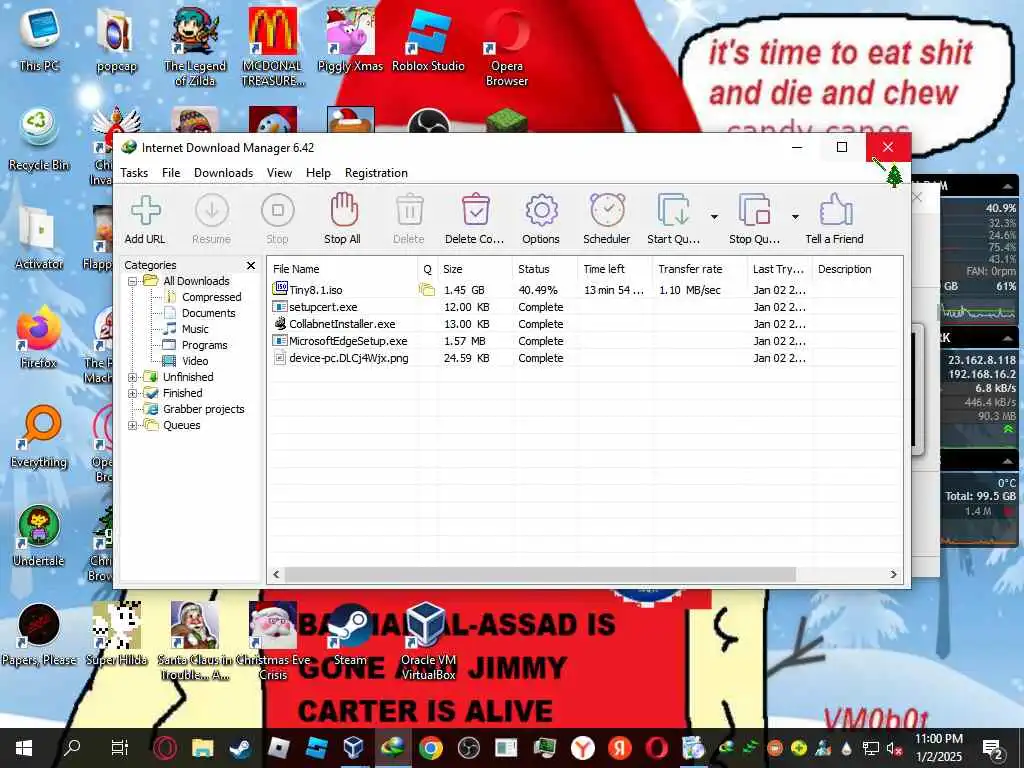Screen dimensions: 1024x768
Task: Sort by Transfer rate column header
Action: click(699, 269)
